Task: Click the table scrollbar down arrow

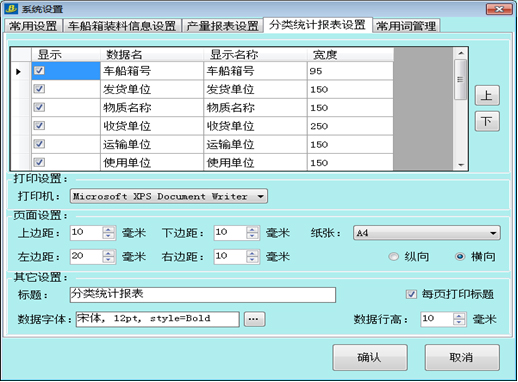Action: pyautogui.click(x=461, y=165)
